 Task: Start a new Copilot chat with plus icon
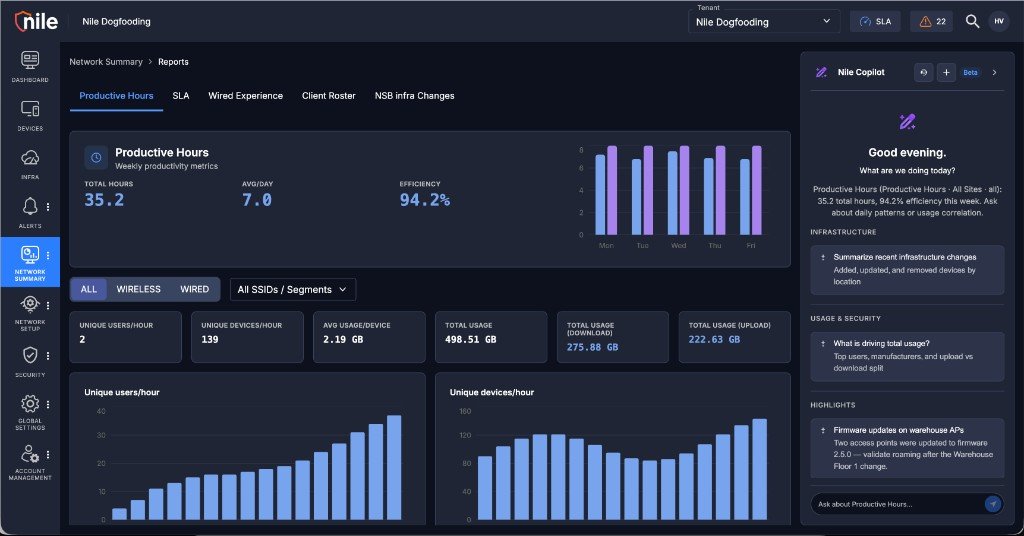[946, 72]
